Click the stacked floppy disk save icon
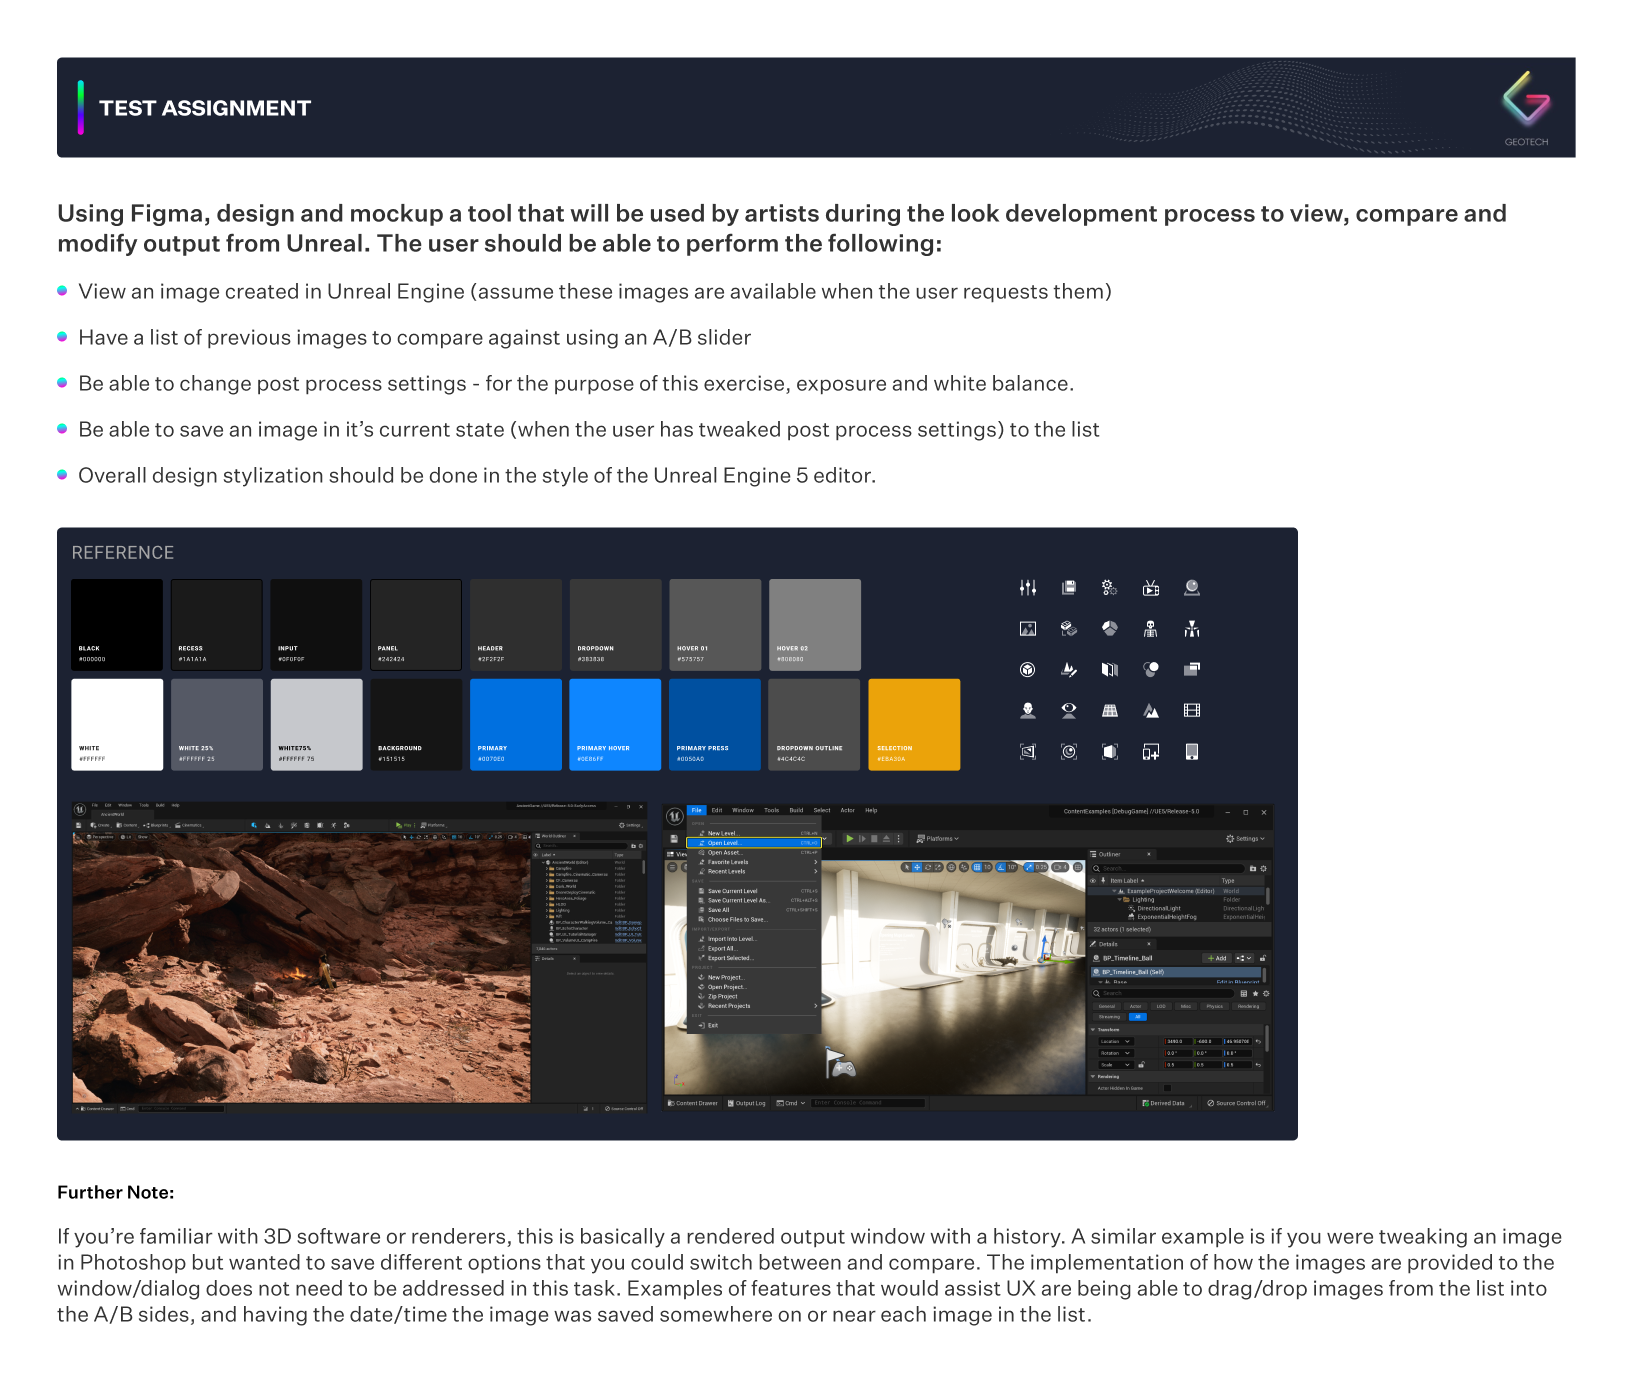The height and width of the screenshot is (1384, 1633). point(1069,588)
